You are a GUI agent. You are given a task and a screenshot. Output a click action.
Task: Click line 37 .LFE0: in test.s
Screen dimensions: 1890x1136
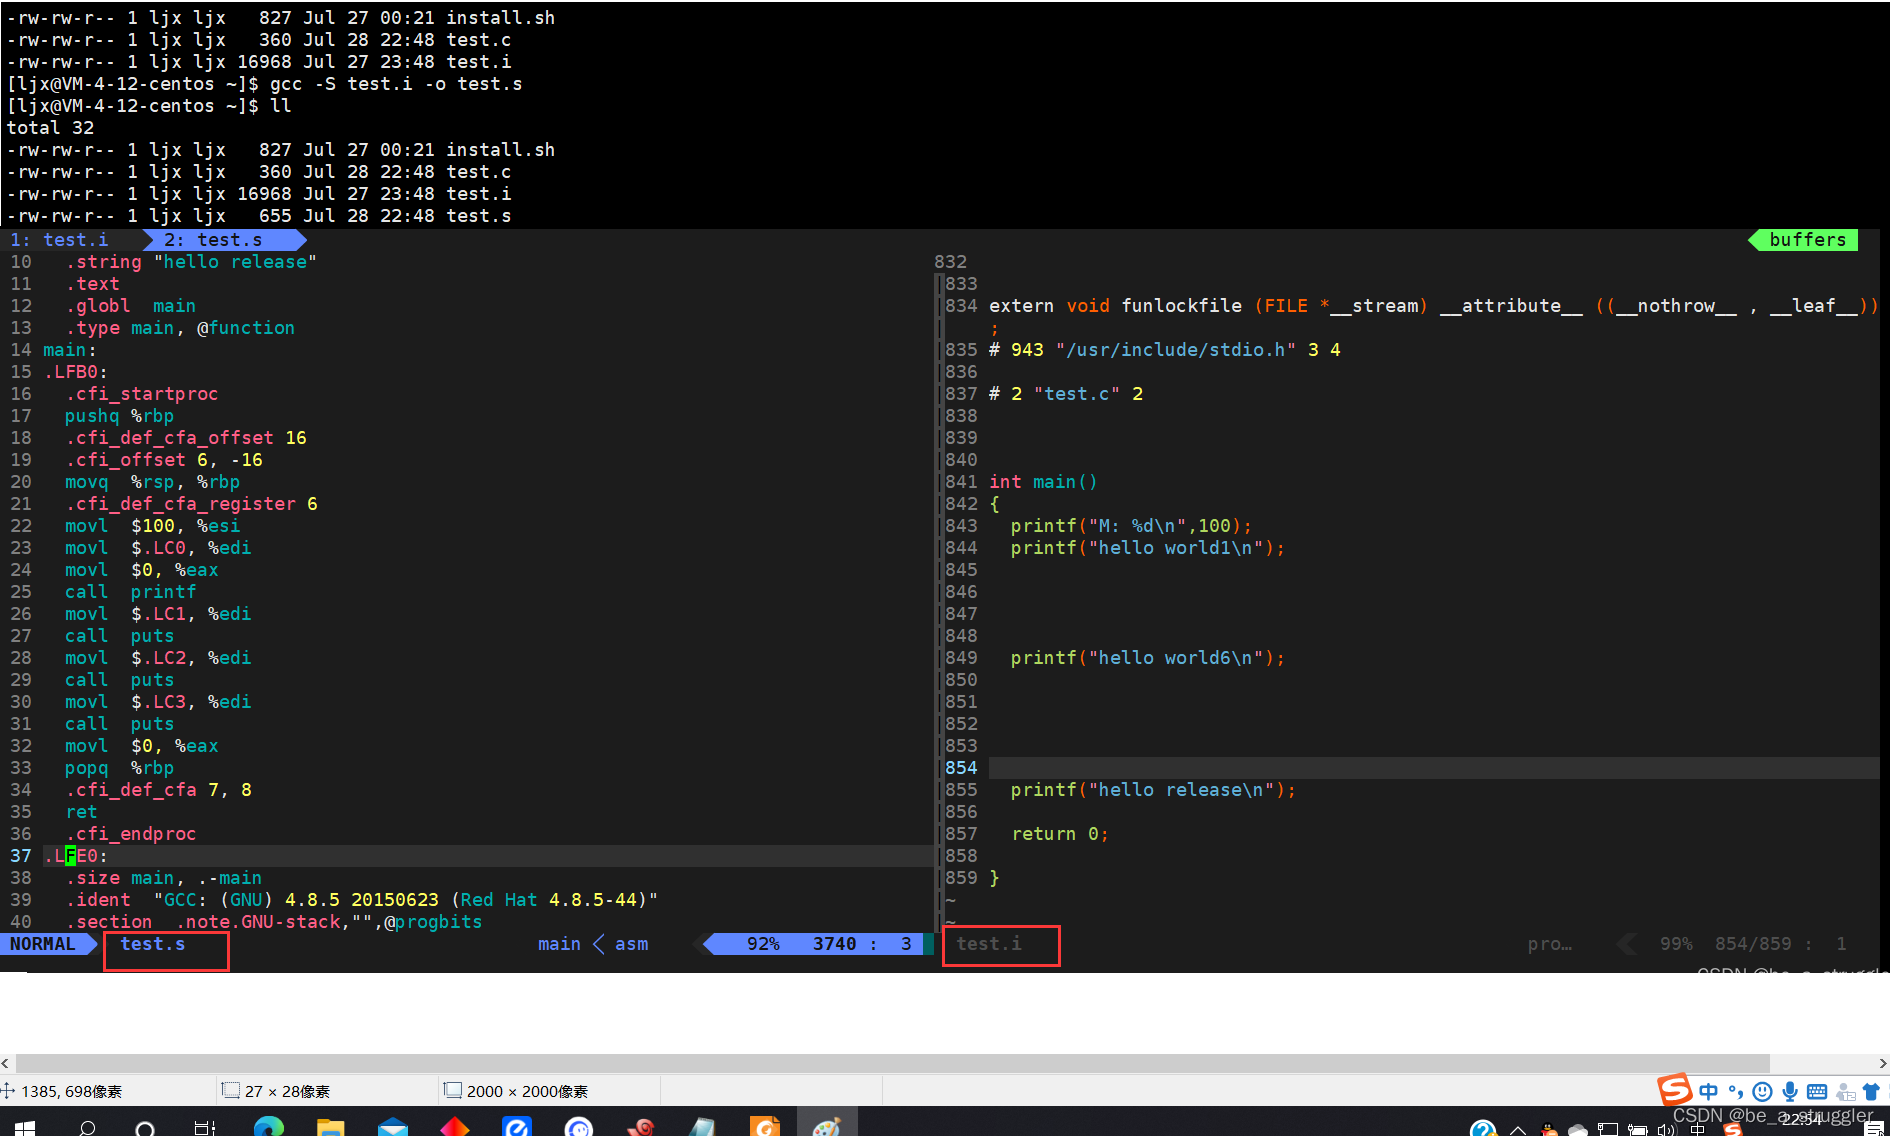[75, 856]
